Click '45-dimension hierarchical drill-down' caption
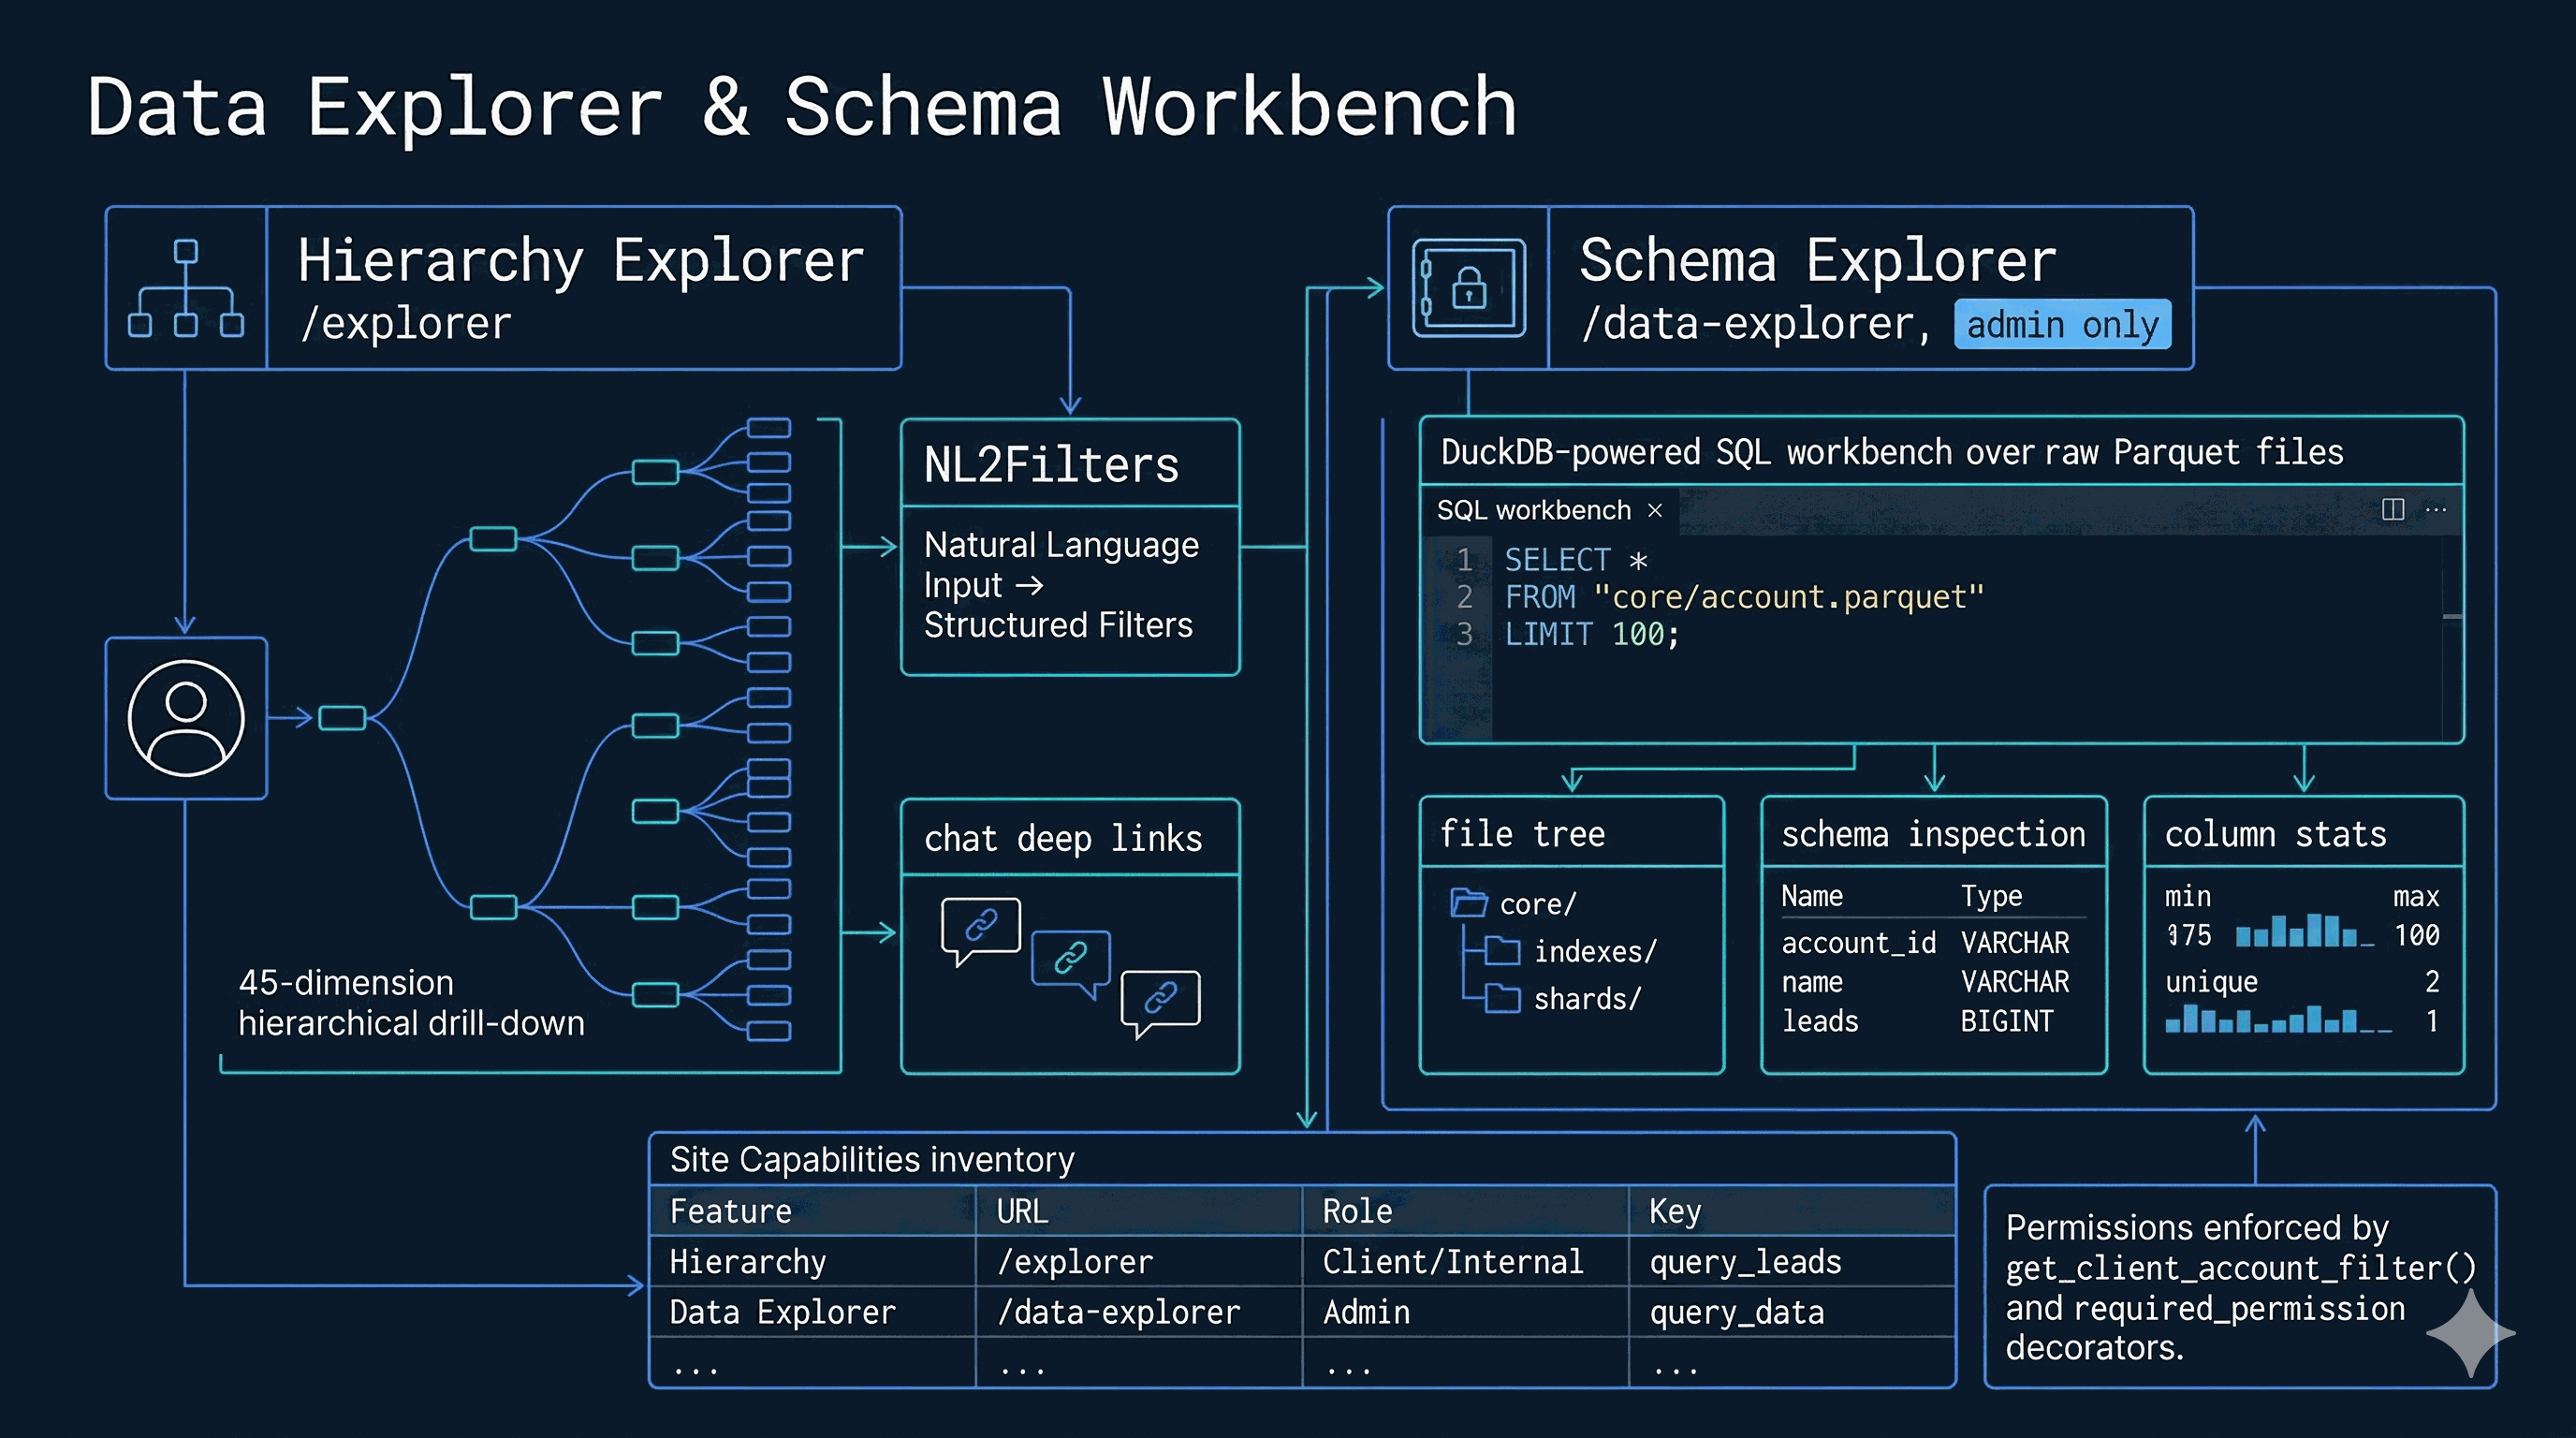 coord(411,1002)
